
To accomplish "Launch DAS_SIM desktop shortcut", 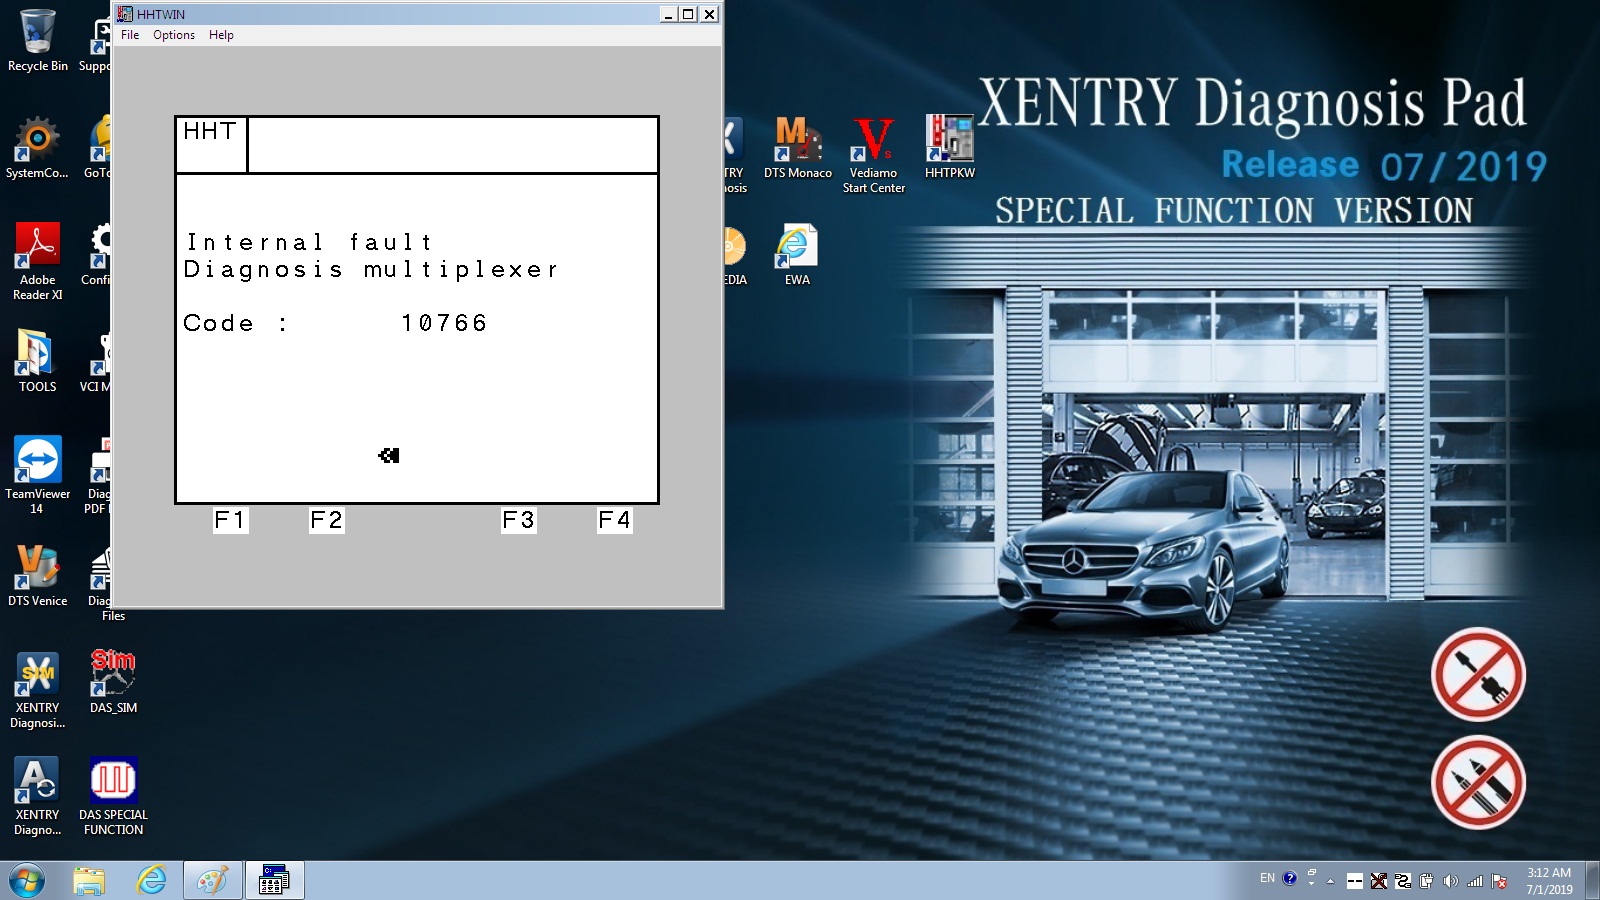I will click(x=114, y=683).
